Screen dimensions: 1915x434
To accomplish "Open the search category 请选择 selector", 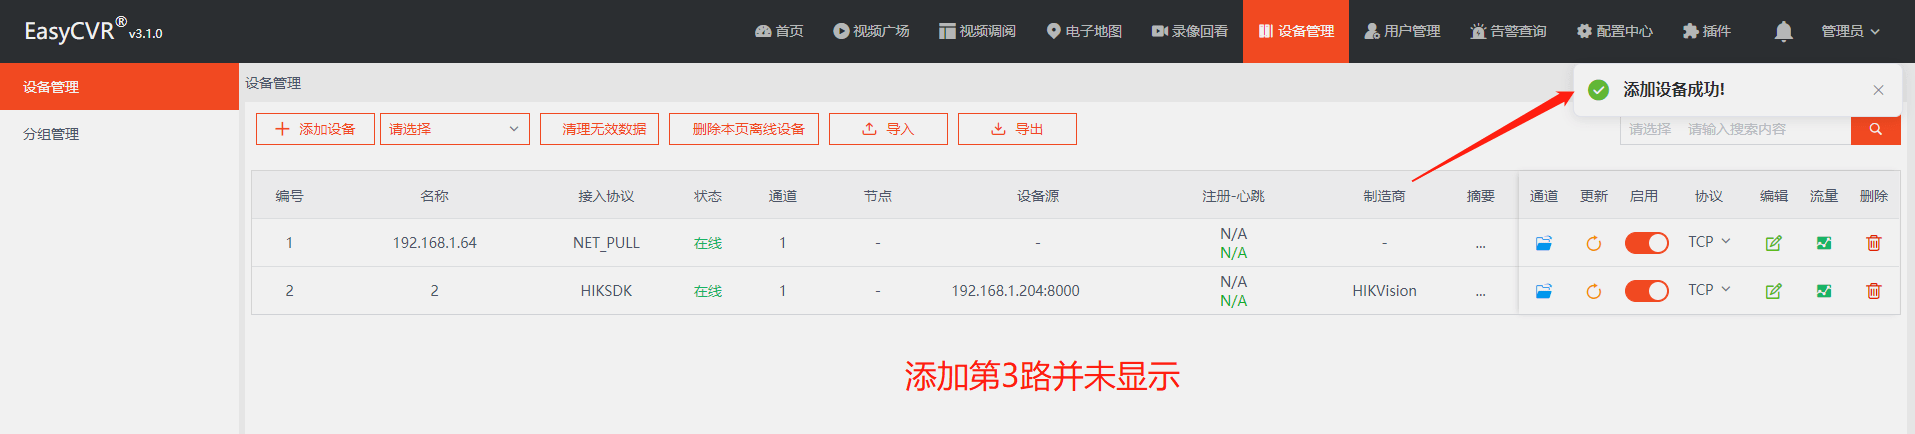I will tap(1650, 129).
